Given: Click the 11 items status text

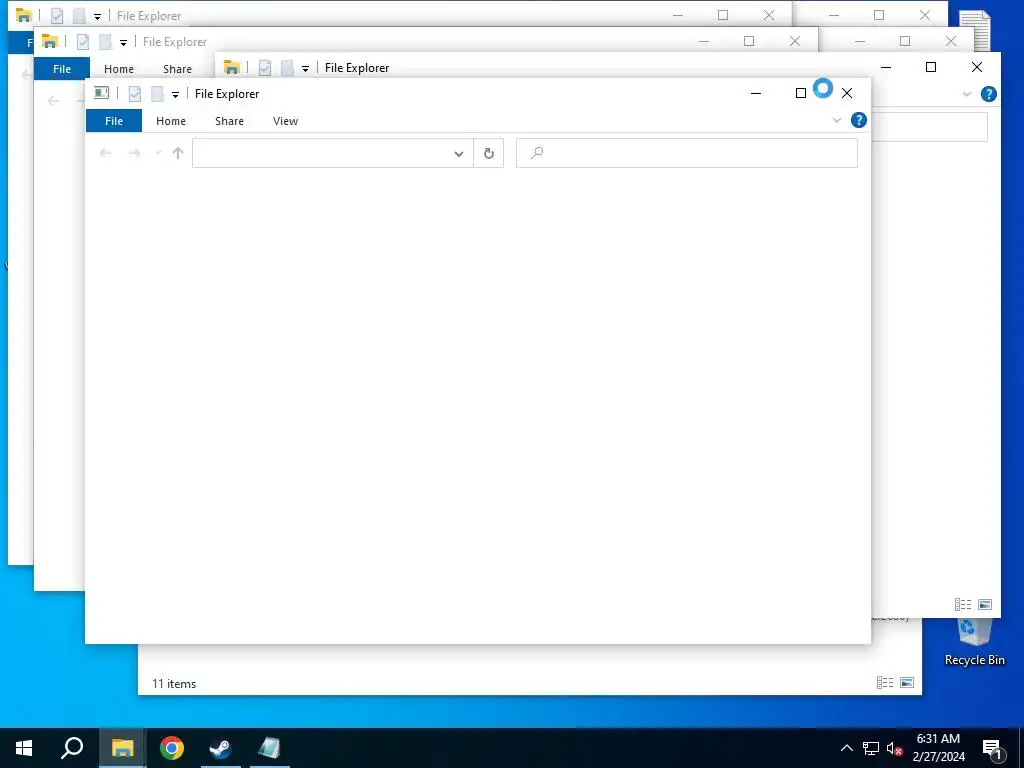Looking at the screenshot, I should coord(174,684).
